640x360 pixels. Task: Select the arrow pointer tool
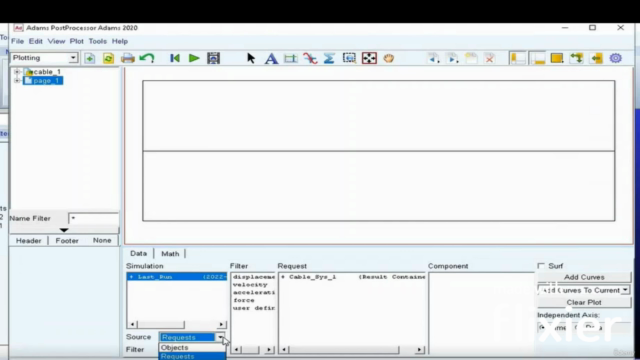[251, 58]
